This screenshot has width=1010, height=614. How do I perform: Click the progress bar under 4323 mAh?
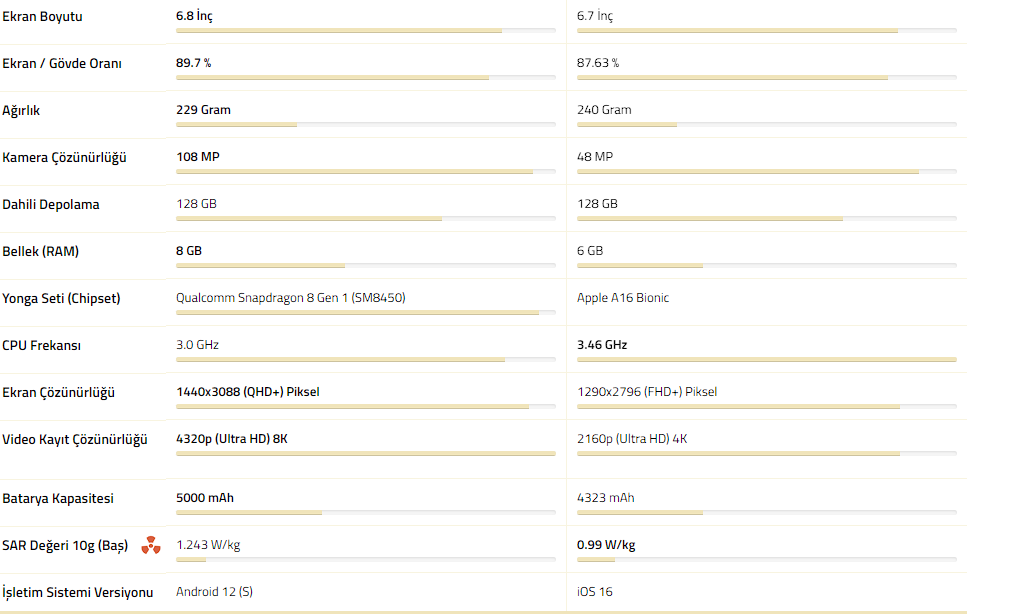(x=766, y=513)
